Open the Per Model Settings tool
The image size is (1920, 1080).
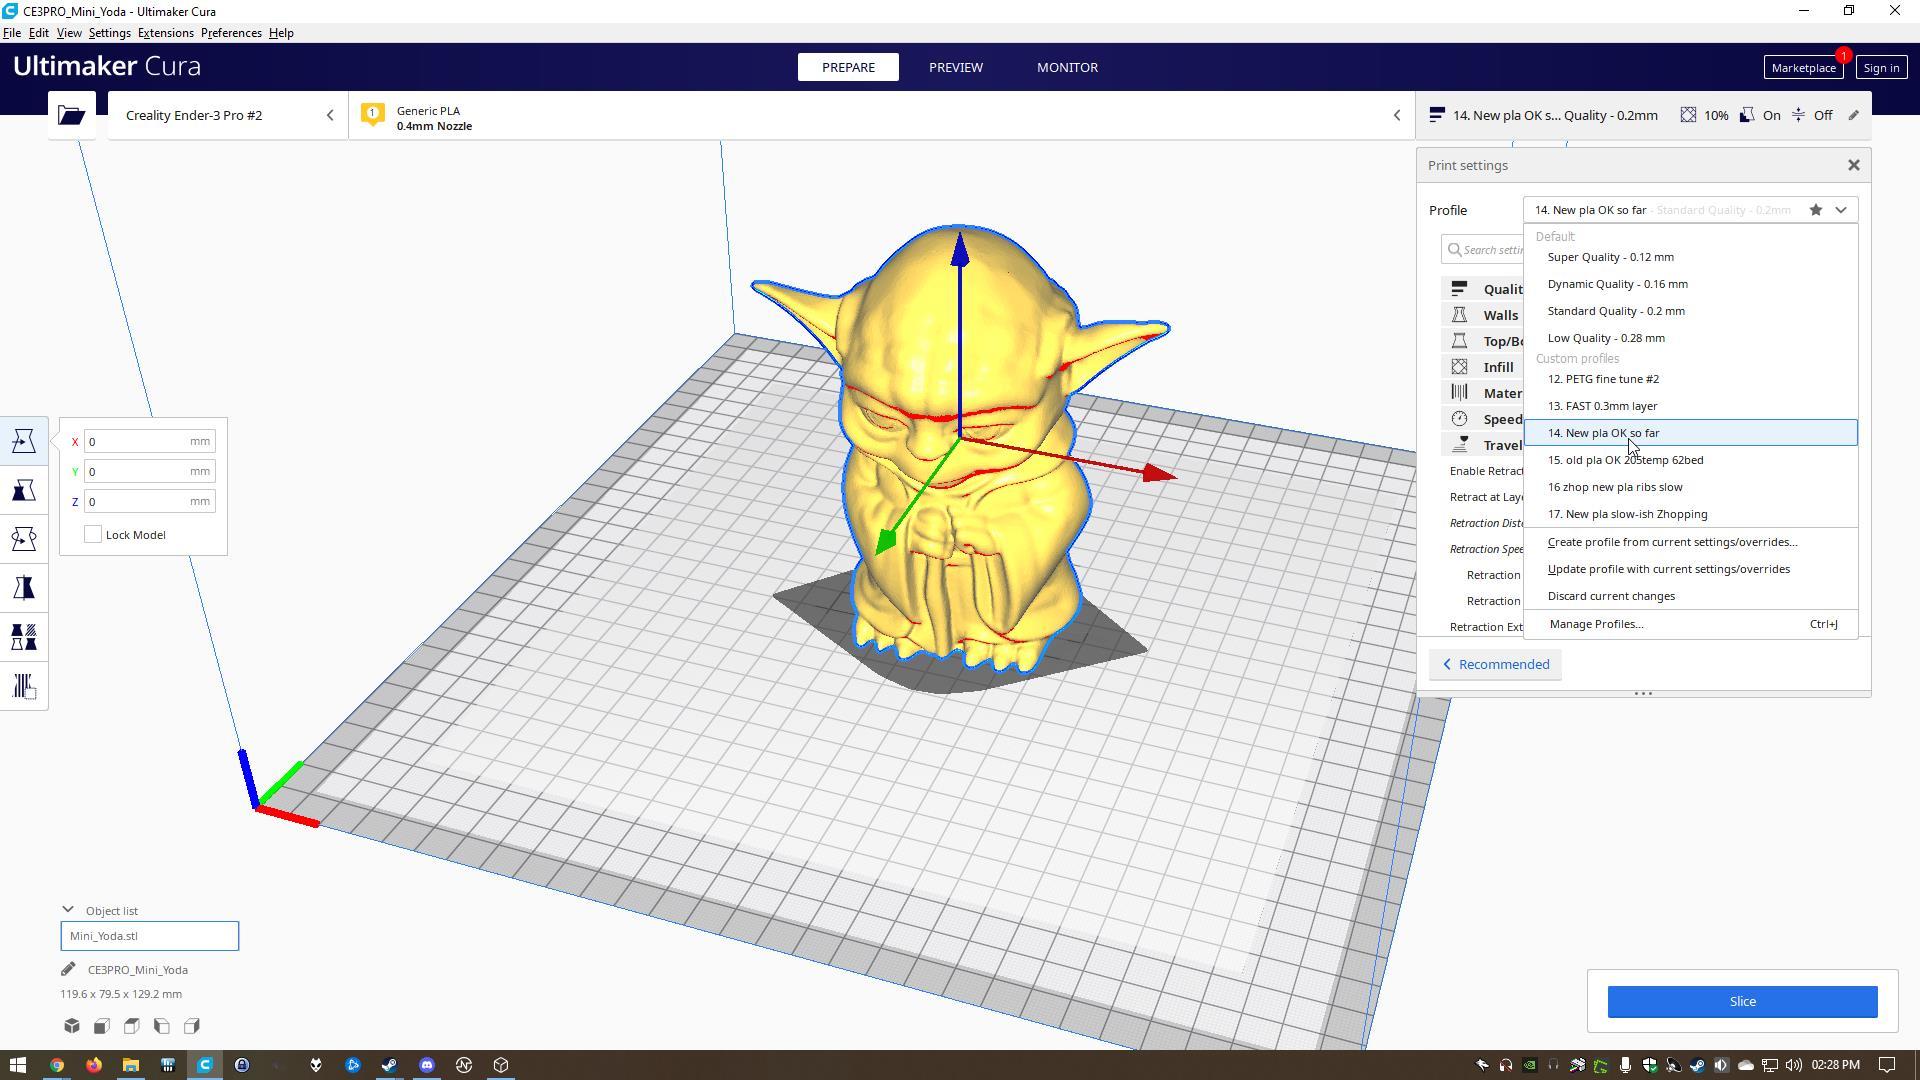(x=24, y=637)
